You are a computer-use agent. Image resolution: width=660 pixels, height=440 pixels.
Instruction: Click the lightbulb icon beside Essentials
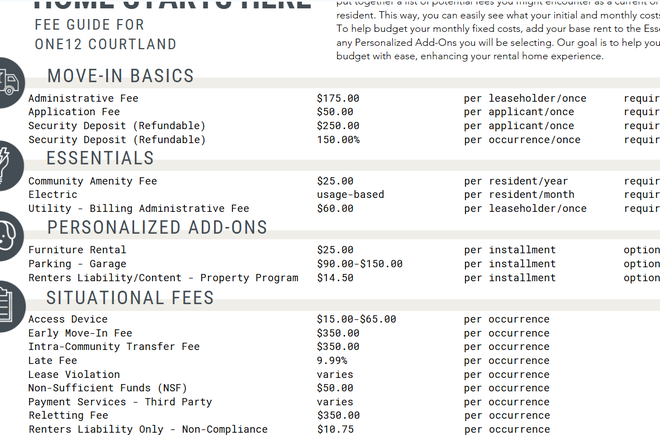coord(10,165)
